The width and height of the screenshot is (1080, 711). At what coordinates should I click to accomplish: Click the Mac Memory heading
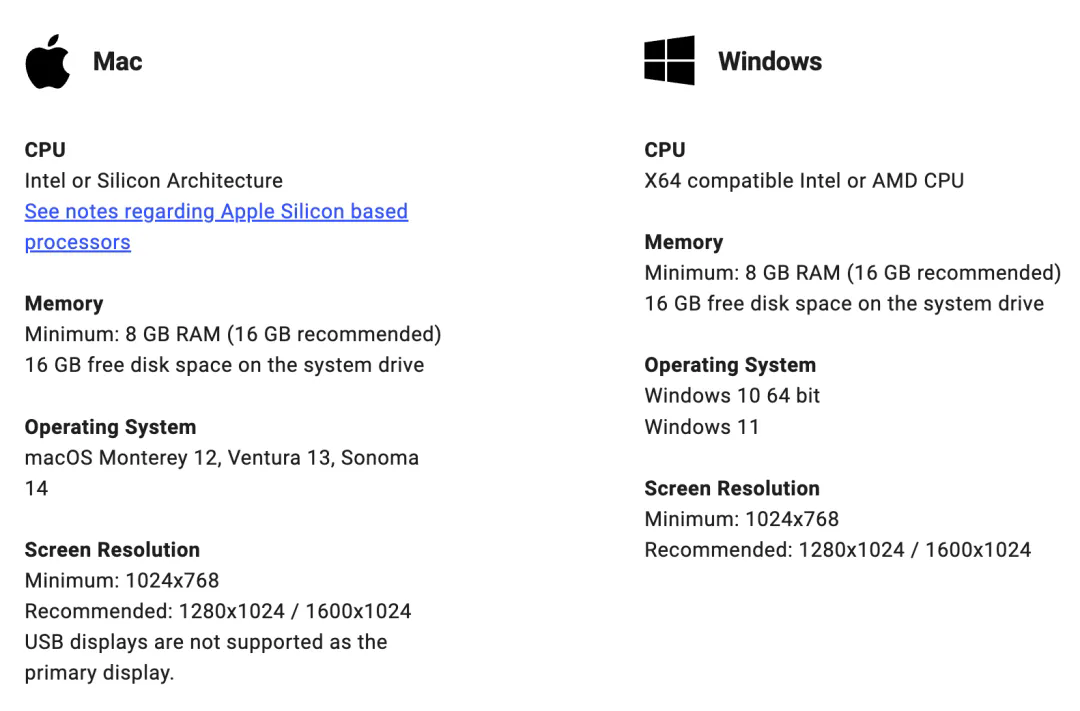tap(64, 303)
